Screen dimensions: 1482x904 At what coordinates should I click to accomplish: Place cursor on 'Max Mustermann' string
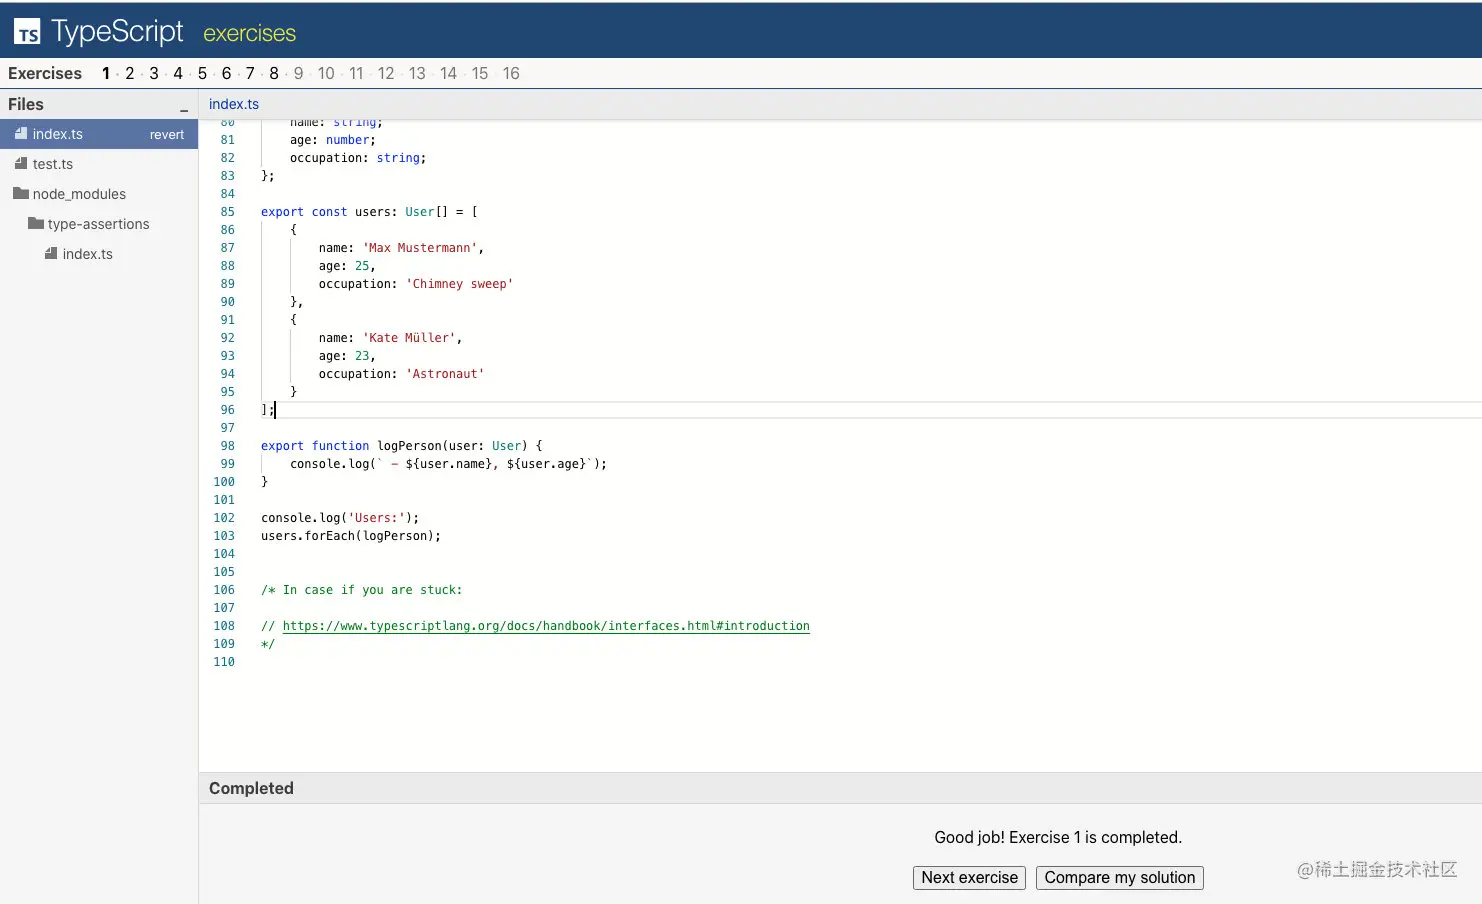coord(420,248)
